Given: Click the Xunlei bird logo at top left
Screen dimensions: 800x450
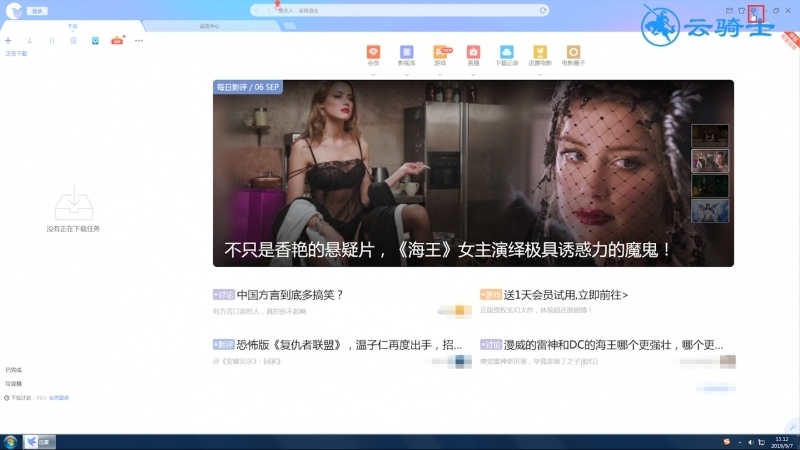Looking at the screenshot, I should 14,10.
